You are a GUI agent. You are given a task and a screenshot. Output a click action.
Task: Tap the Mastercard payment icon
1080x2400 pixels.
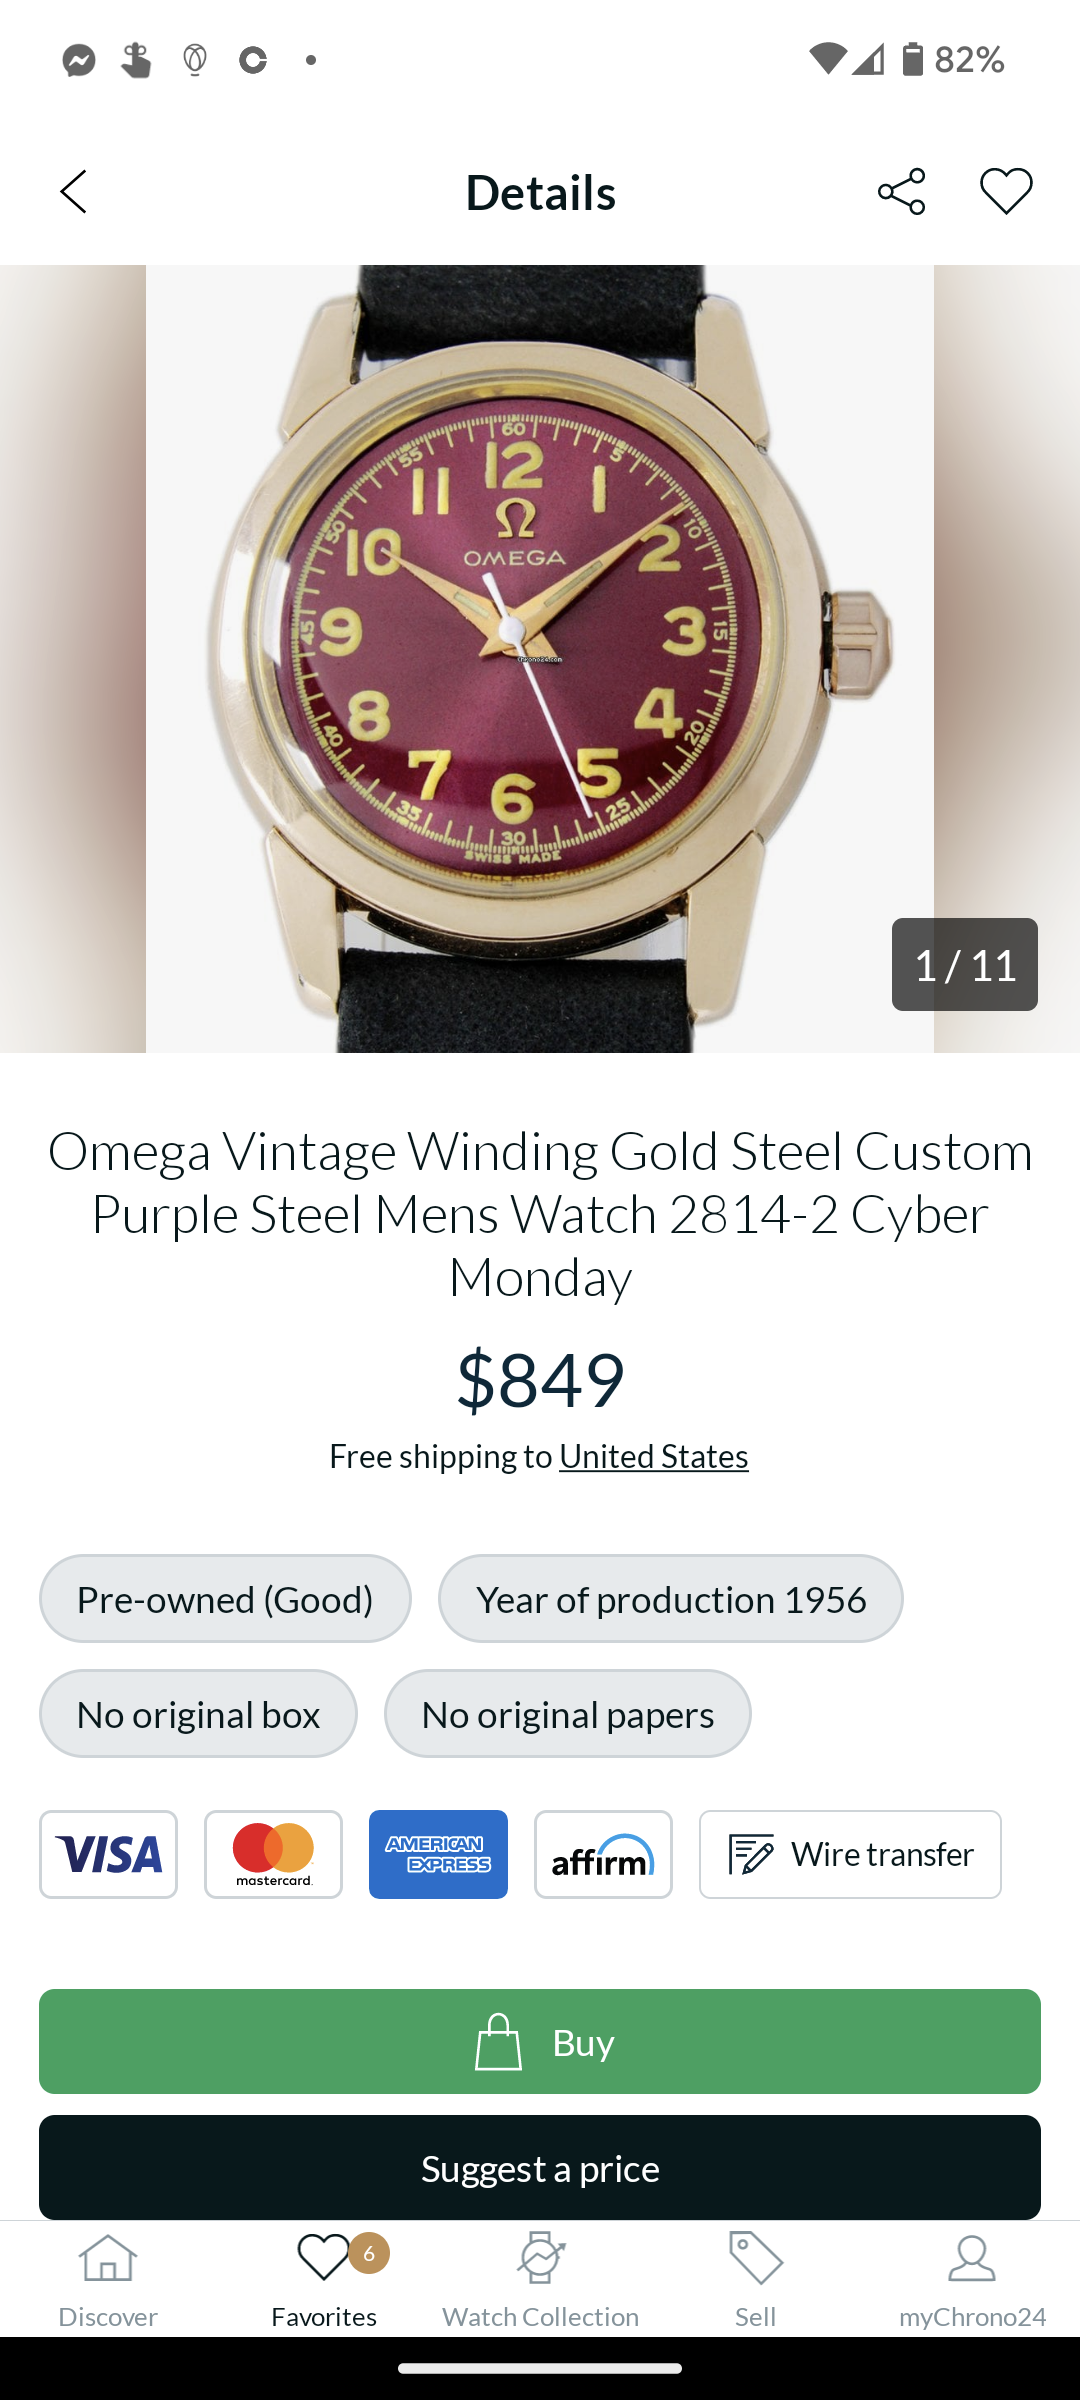click(273, 1854)
